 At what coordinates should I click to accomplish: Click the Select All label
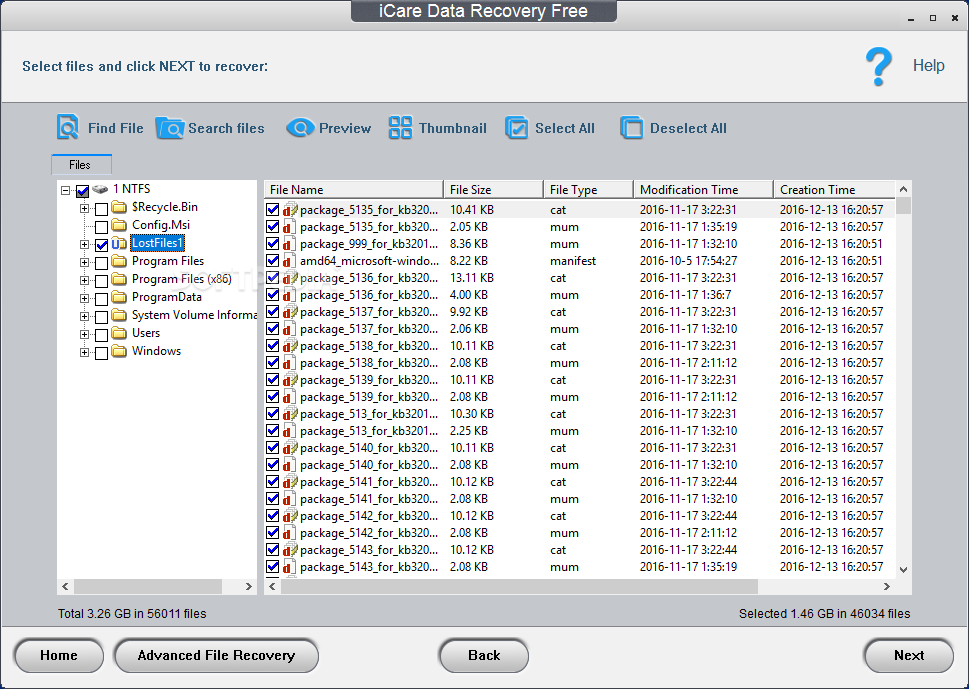coord(564,129)
